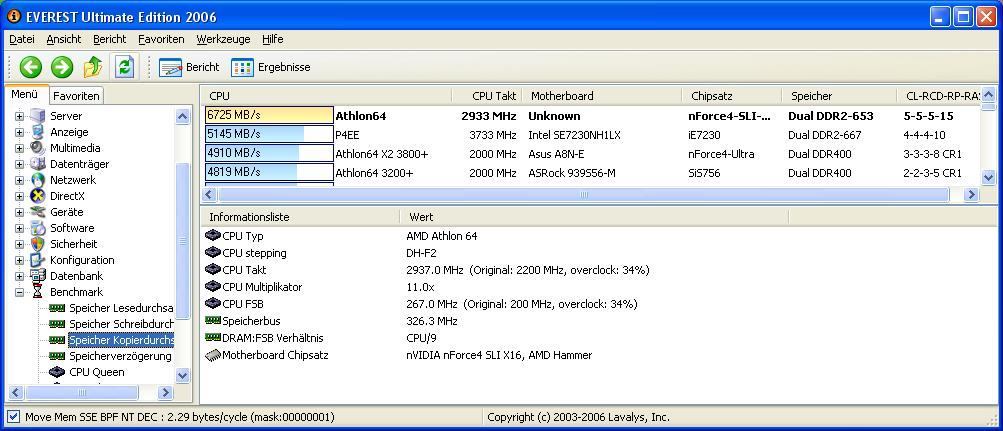Expand the DirectX tree node
Viewport: 1003px width, 431px height.
tap(19, 196)
